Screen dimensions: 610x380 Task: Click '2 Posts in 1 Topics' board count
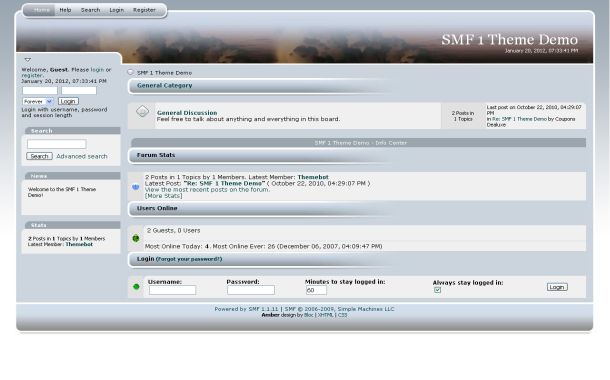(463, 116)
